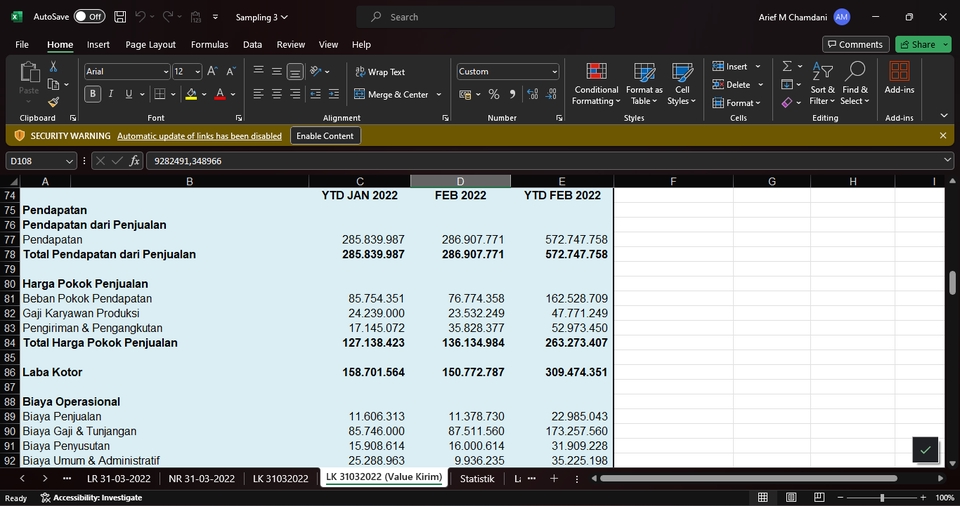Image resolution: width=960 pixels, height=506 pixels.
Task: Click the Redo arrow icon
Action: pos(168,17)
